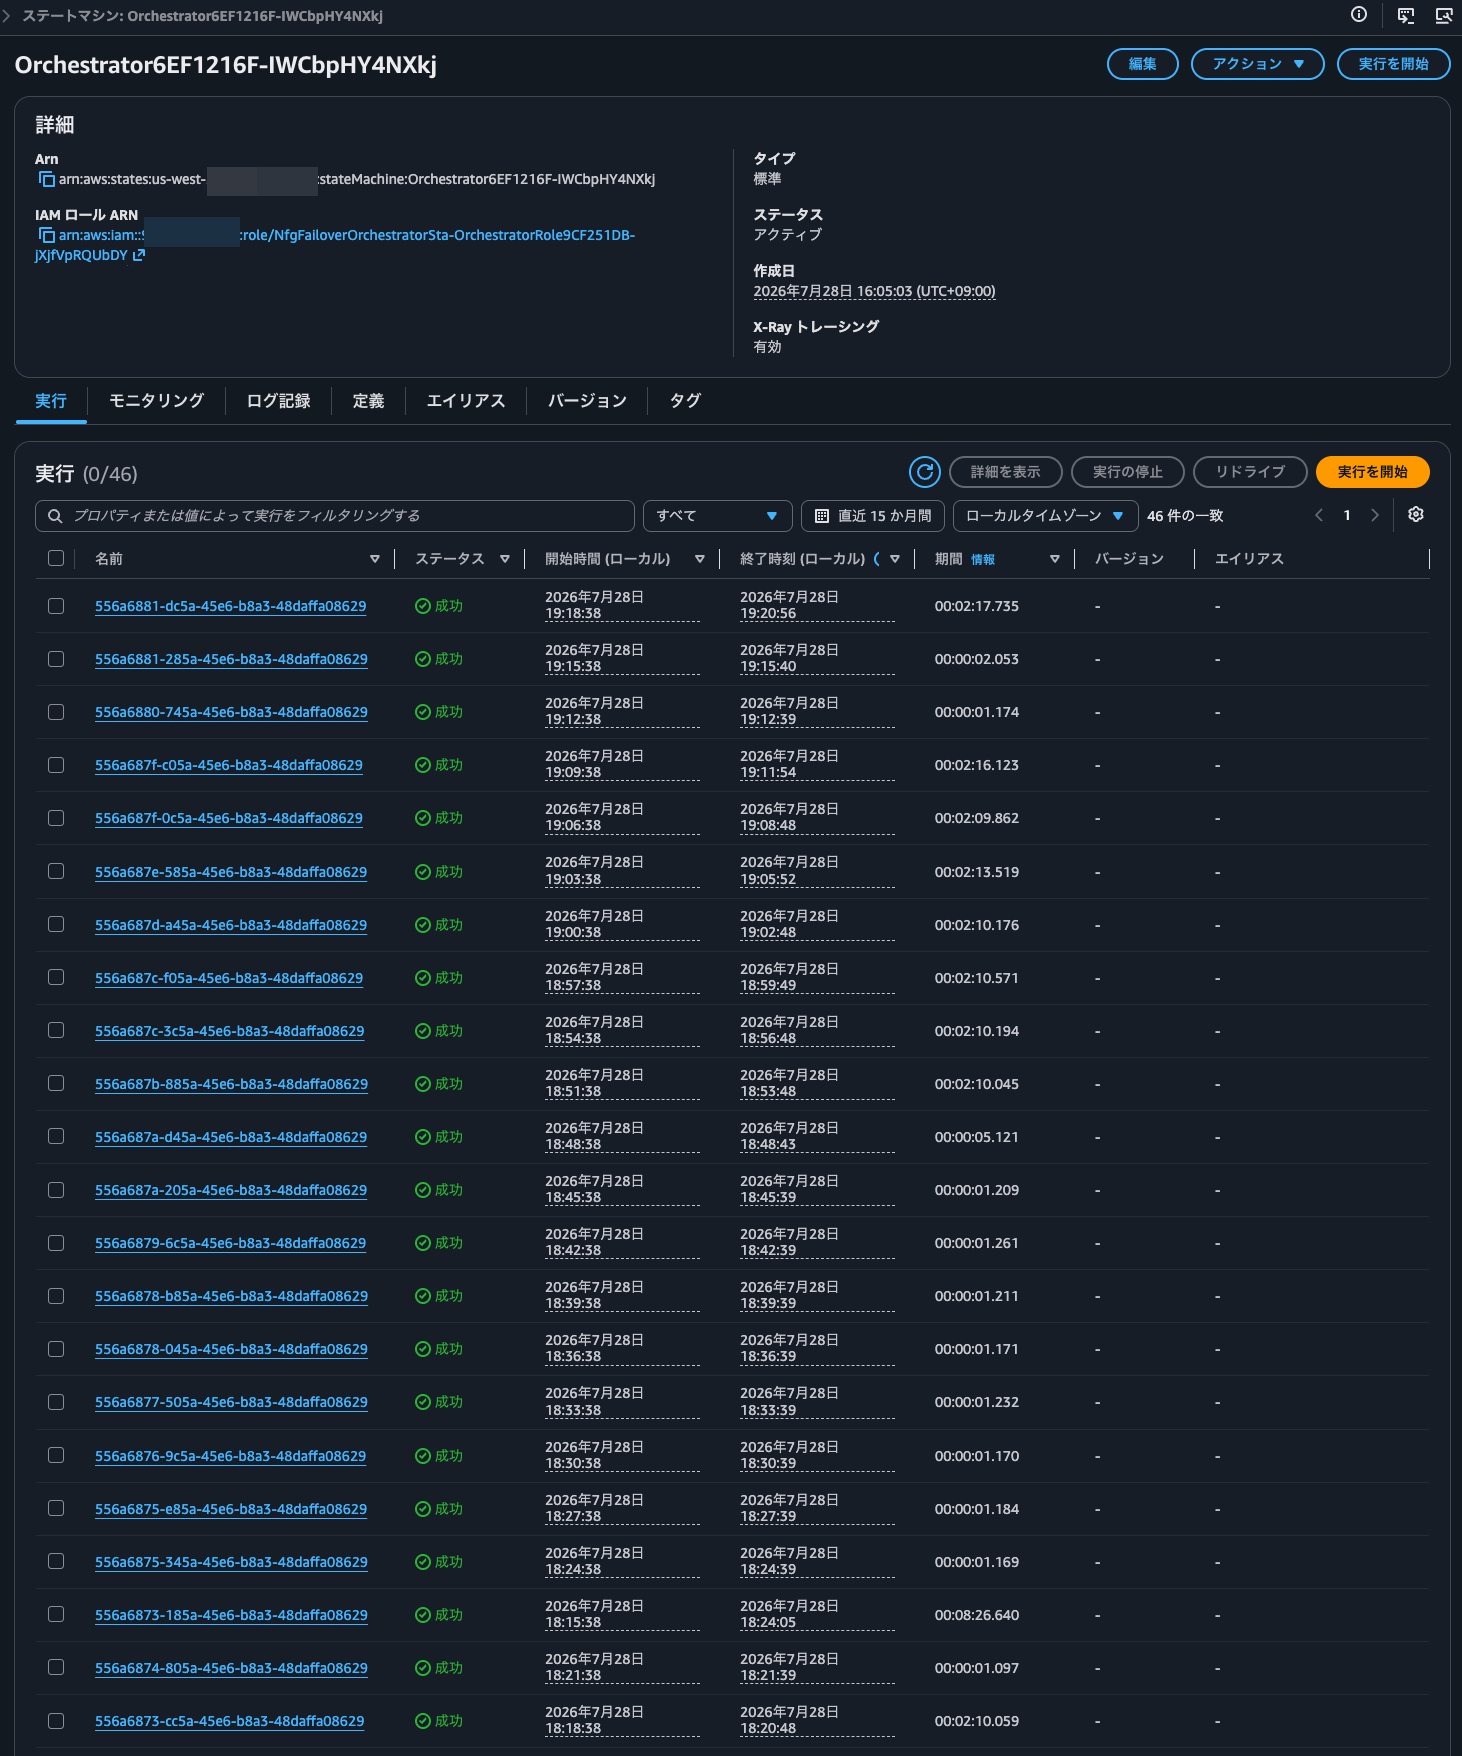This screenshot has height=1756, width=1462.
Task: Click the top-right screen search icon
Action: 1444,15
